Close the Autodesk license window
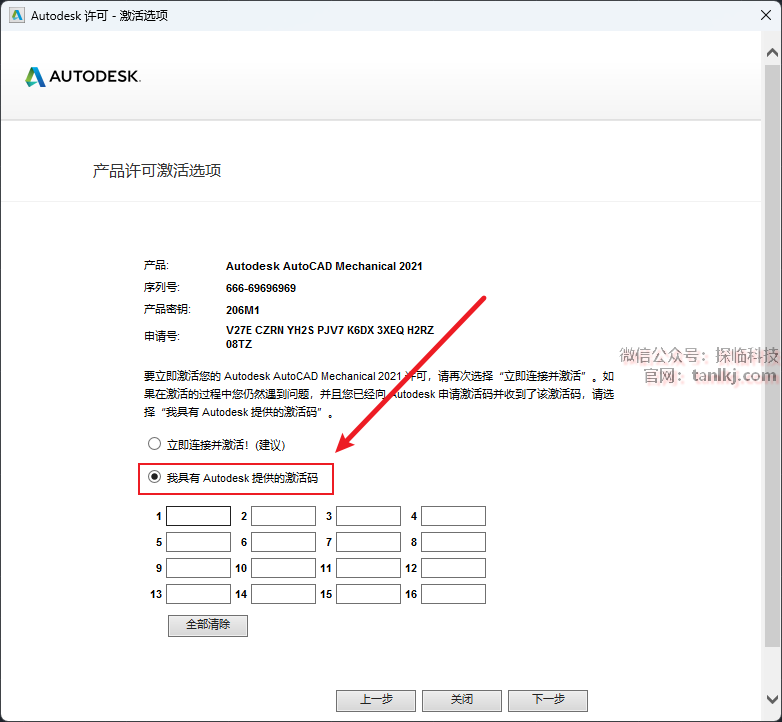The image size is (782, 722). [766, 15]
